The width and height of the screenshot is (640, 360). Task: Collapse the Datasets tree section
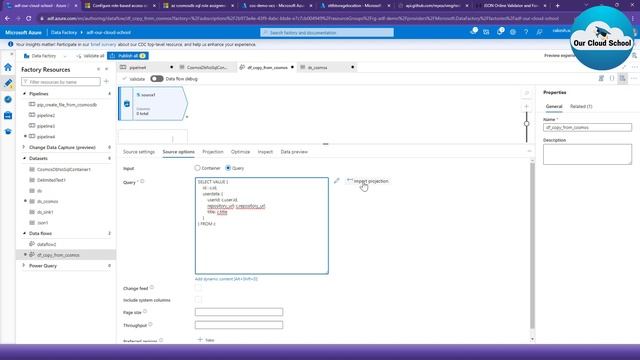(x=24, y=158)
